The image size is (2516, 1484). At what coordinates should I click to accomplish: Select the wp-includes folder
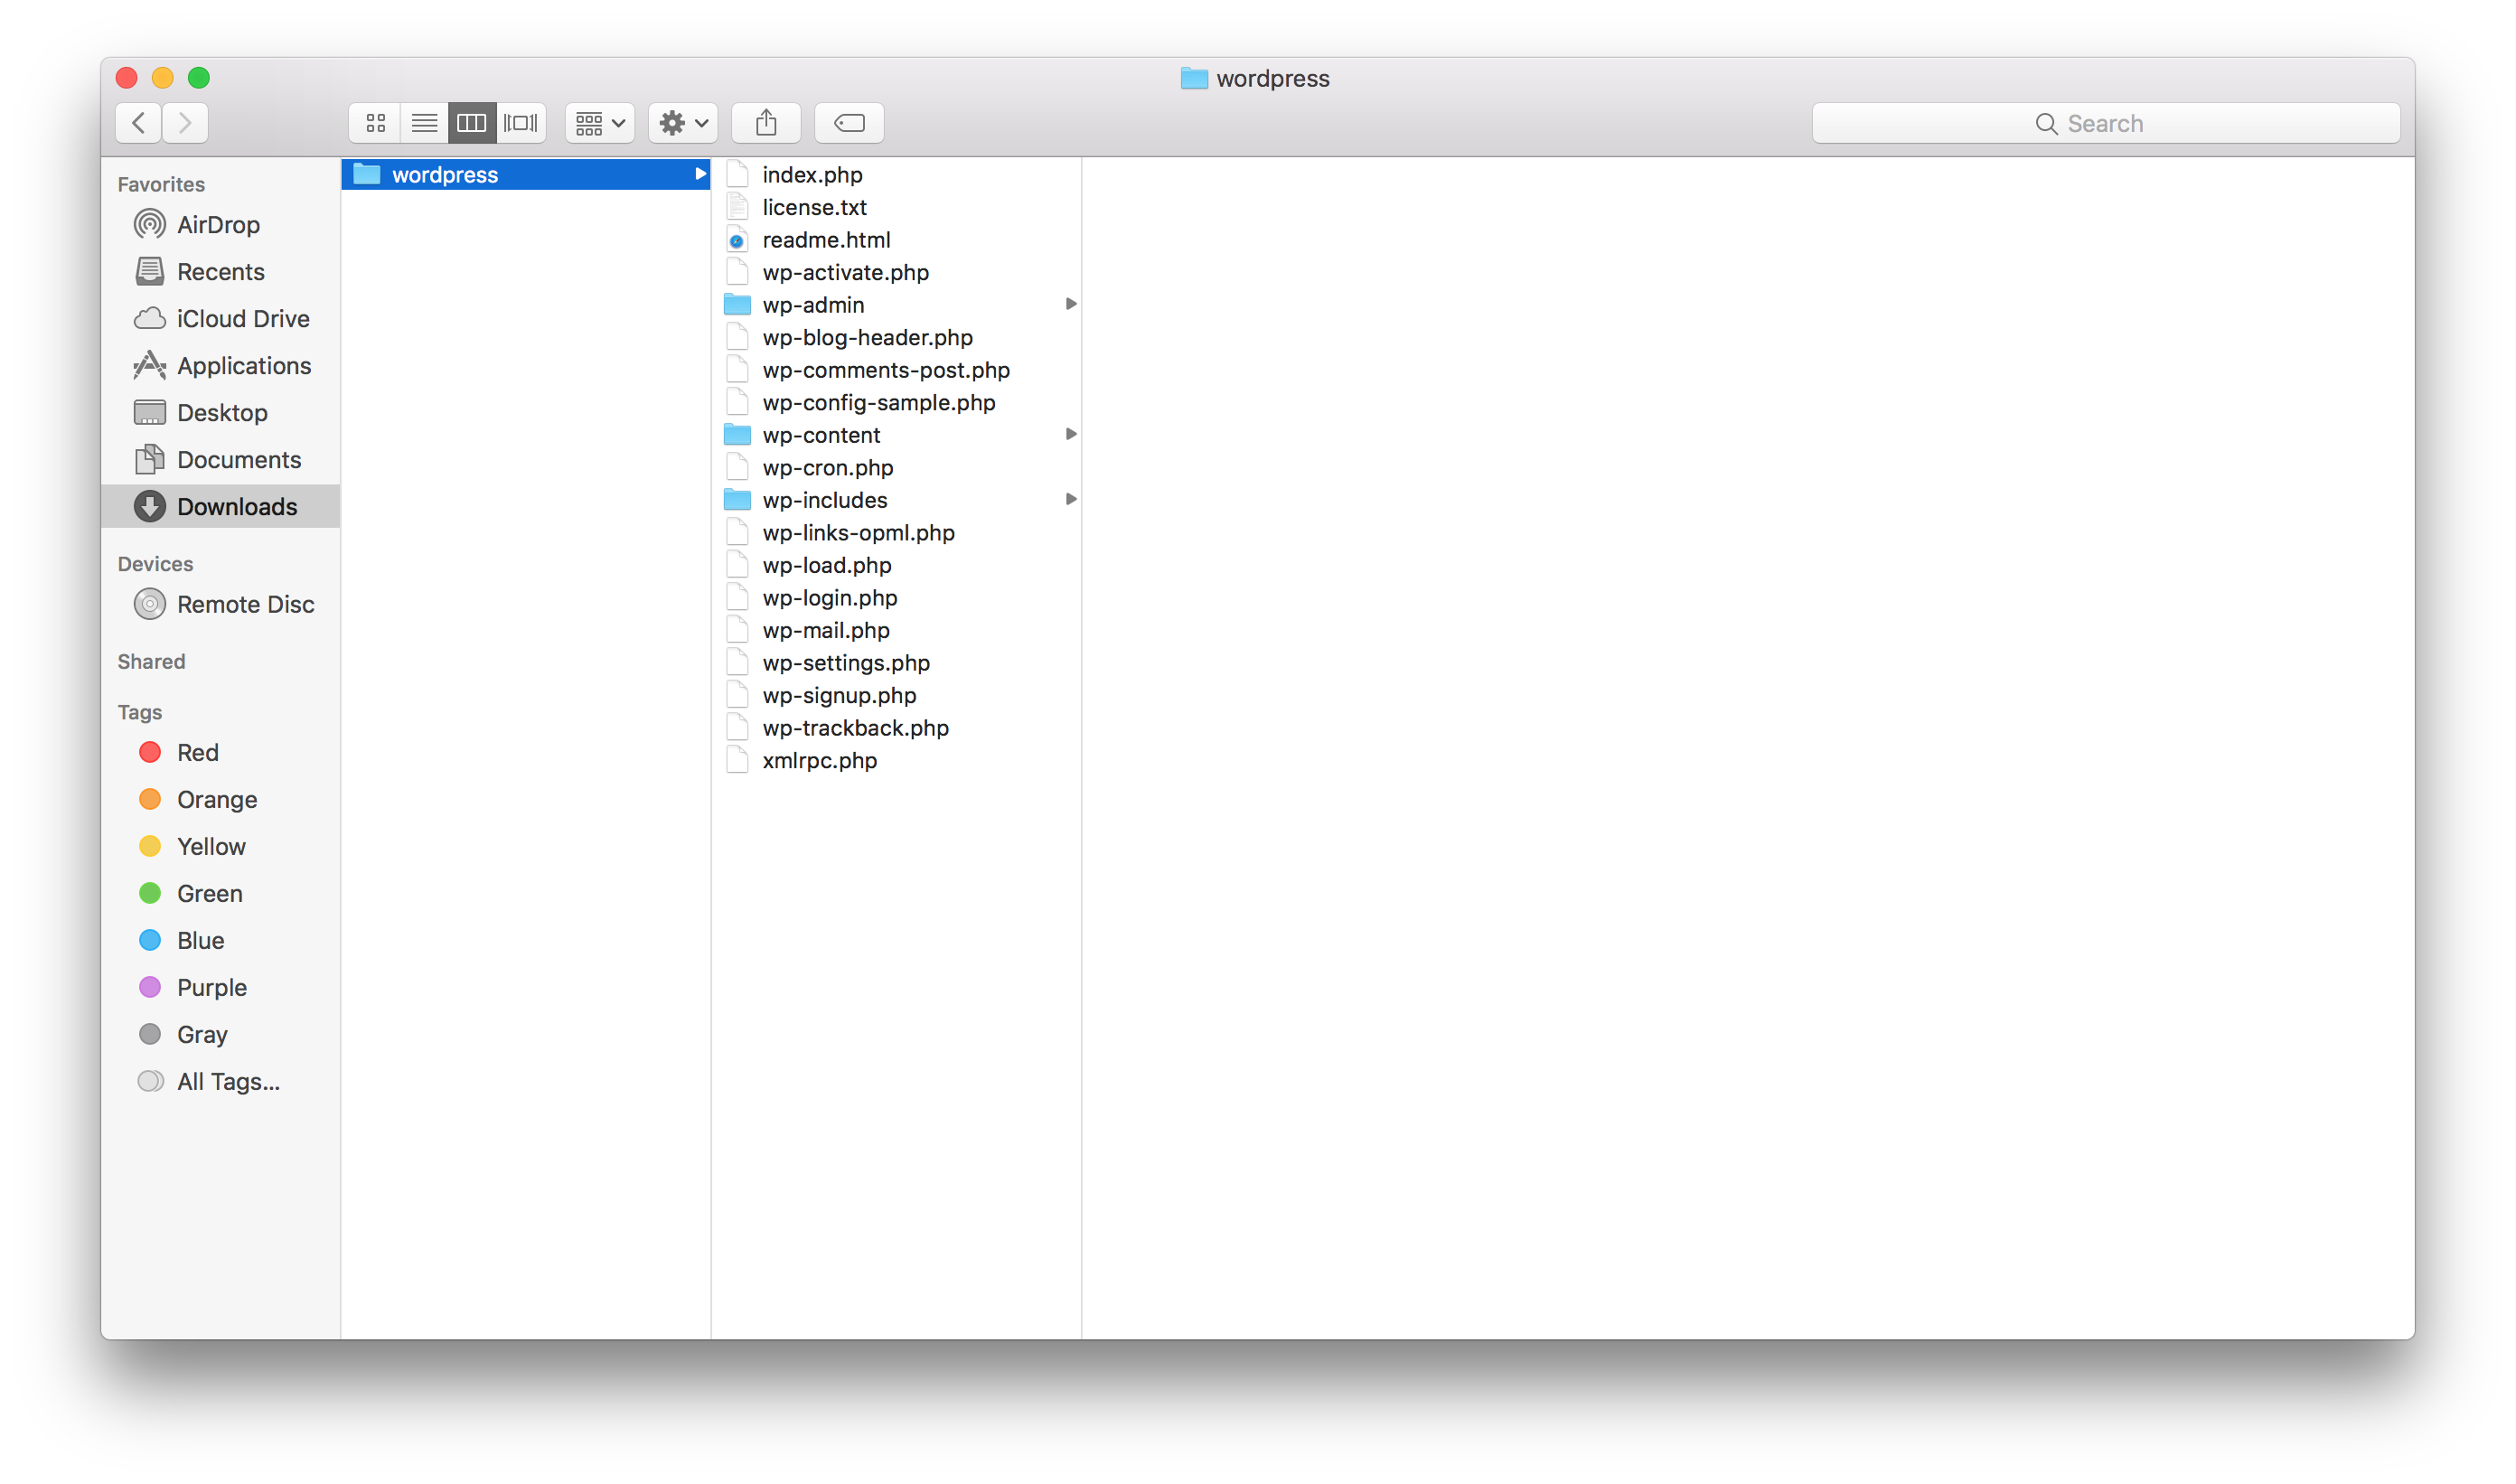pyautogui.click(x=897, y=500)
